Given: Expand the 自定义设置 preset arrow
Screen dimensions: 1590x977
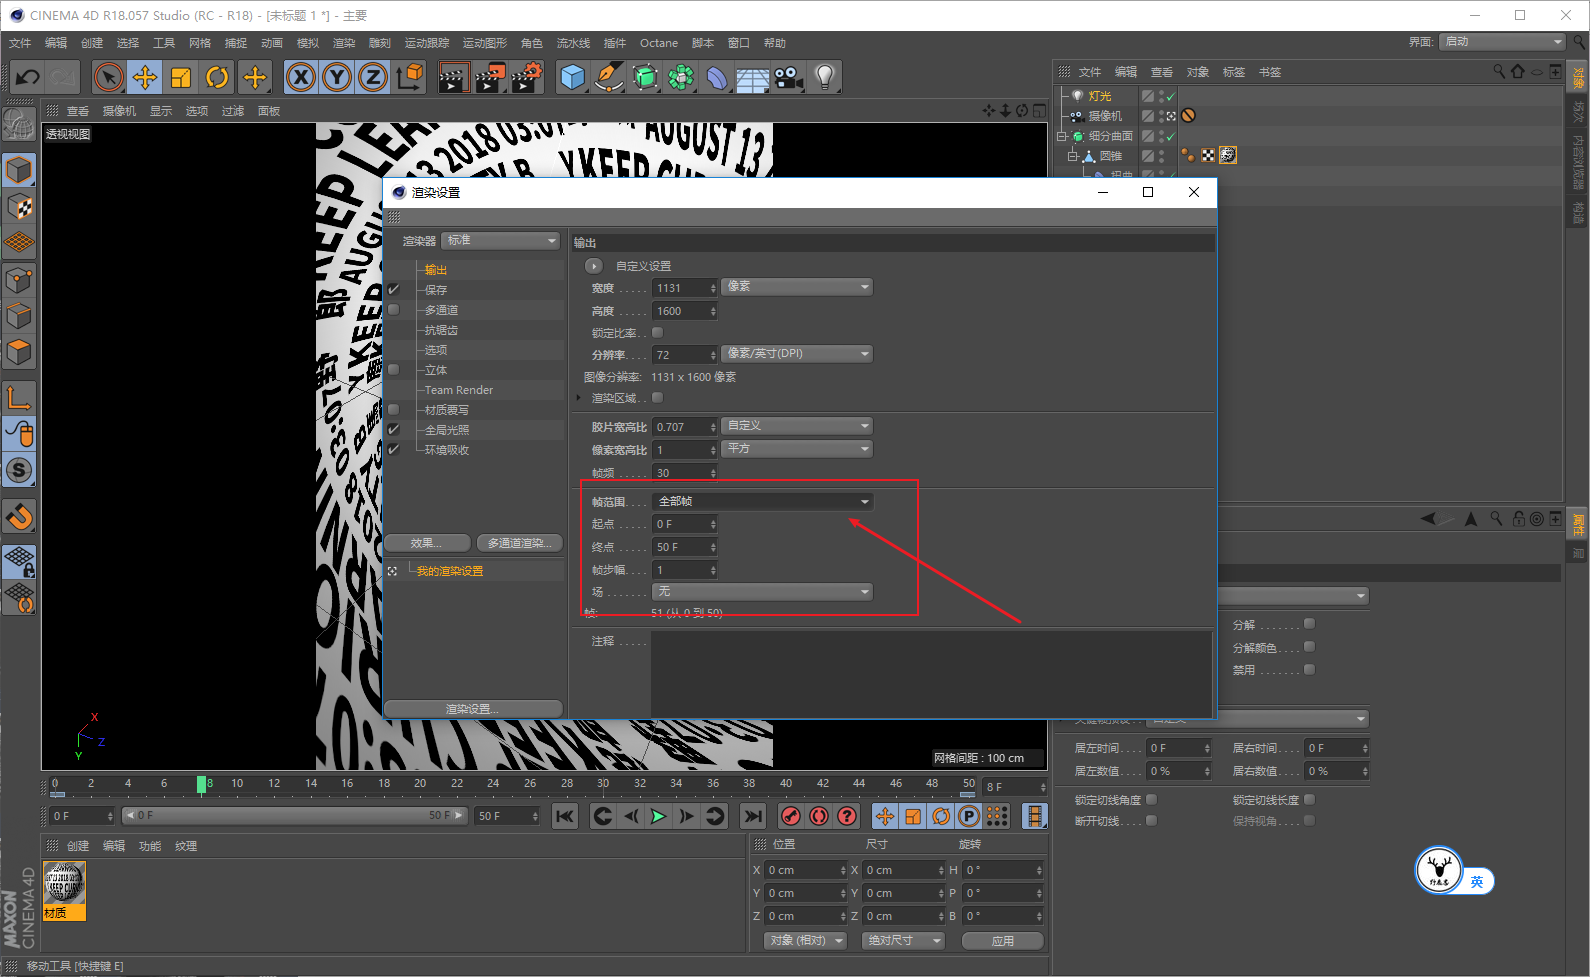Looking at the screenshot, I should pyautogui.click(x=593, y=266).
